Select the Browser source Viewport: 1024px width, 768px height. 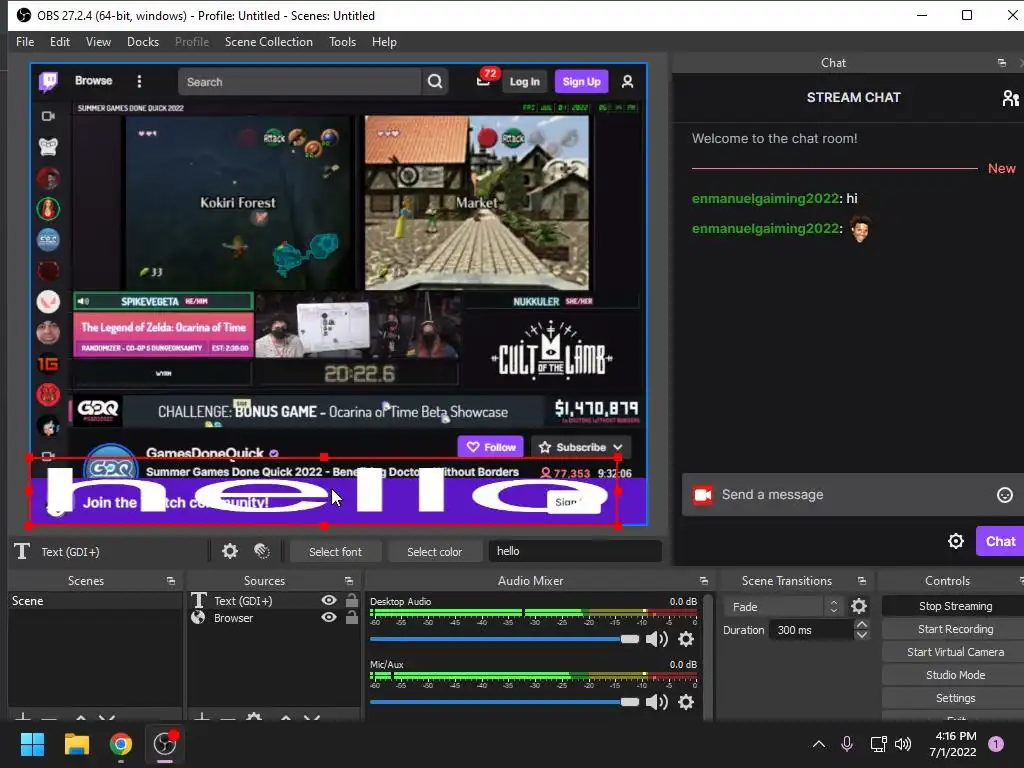233,618
